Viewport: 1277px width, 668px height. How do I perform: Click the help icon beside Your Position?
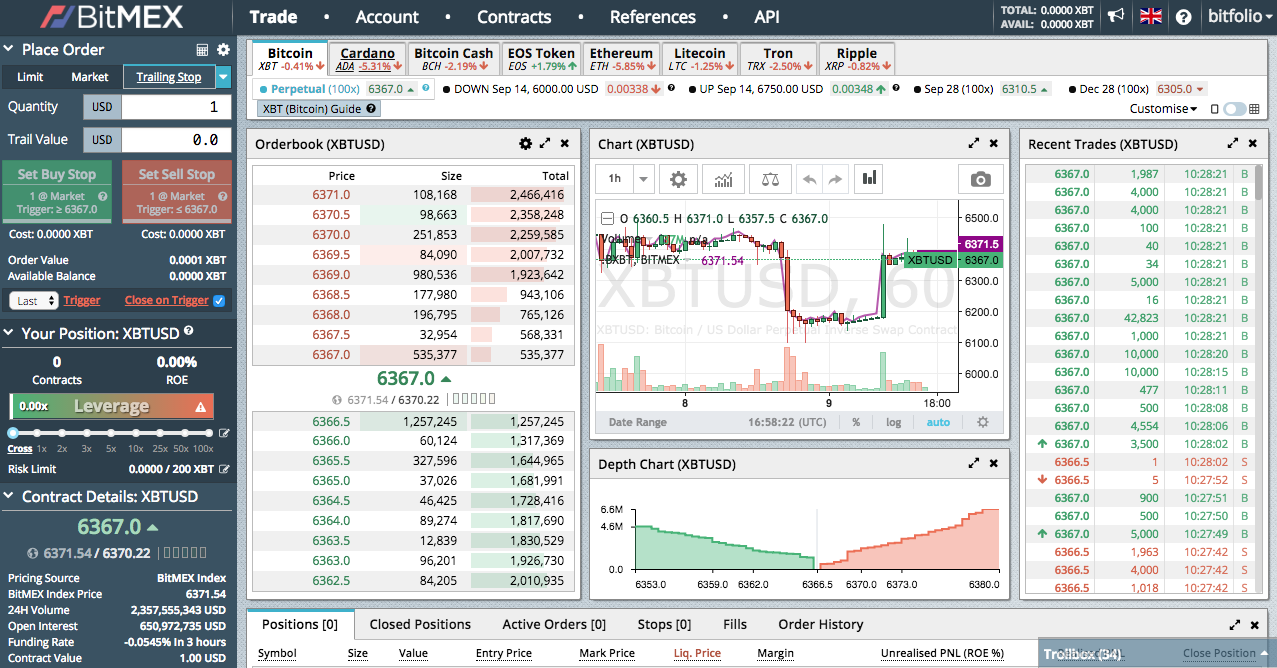189,331
